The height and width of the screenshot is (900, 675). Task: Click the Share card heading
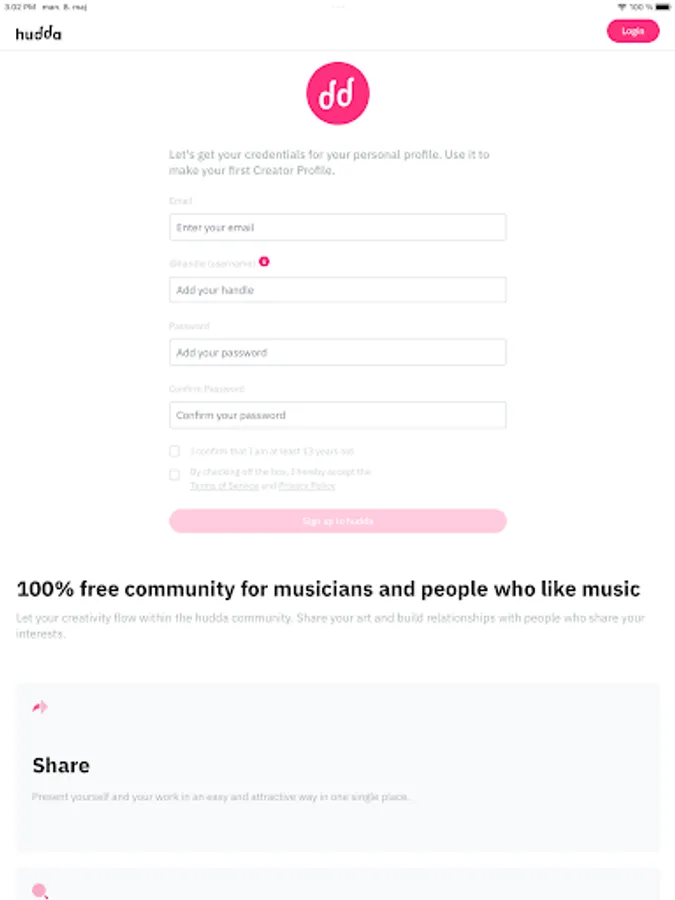click(61, 765)
